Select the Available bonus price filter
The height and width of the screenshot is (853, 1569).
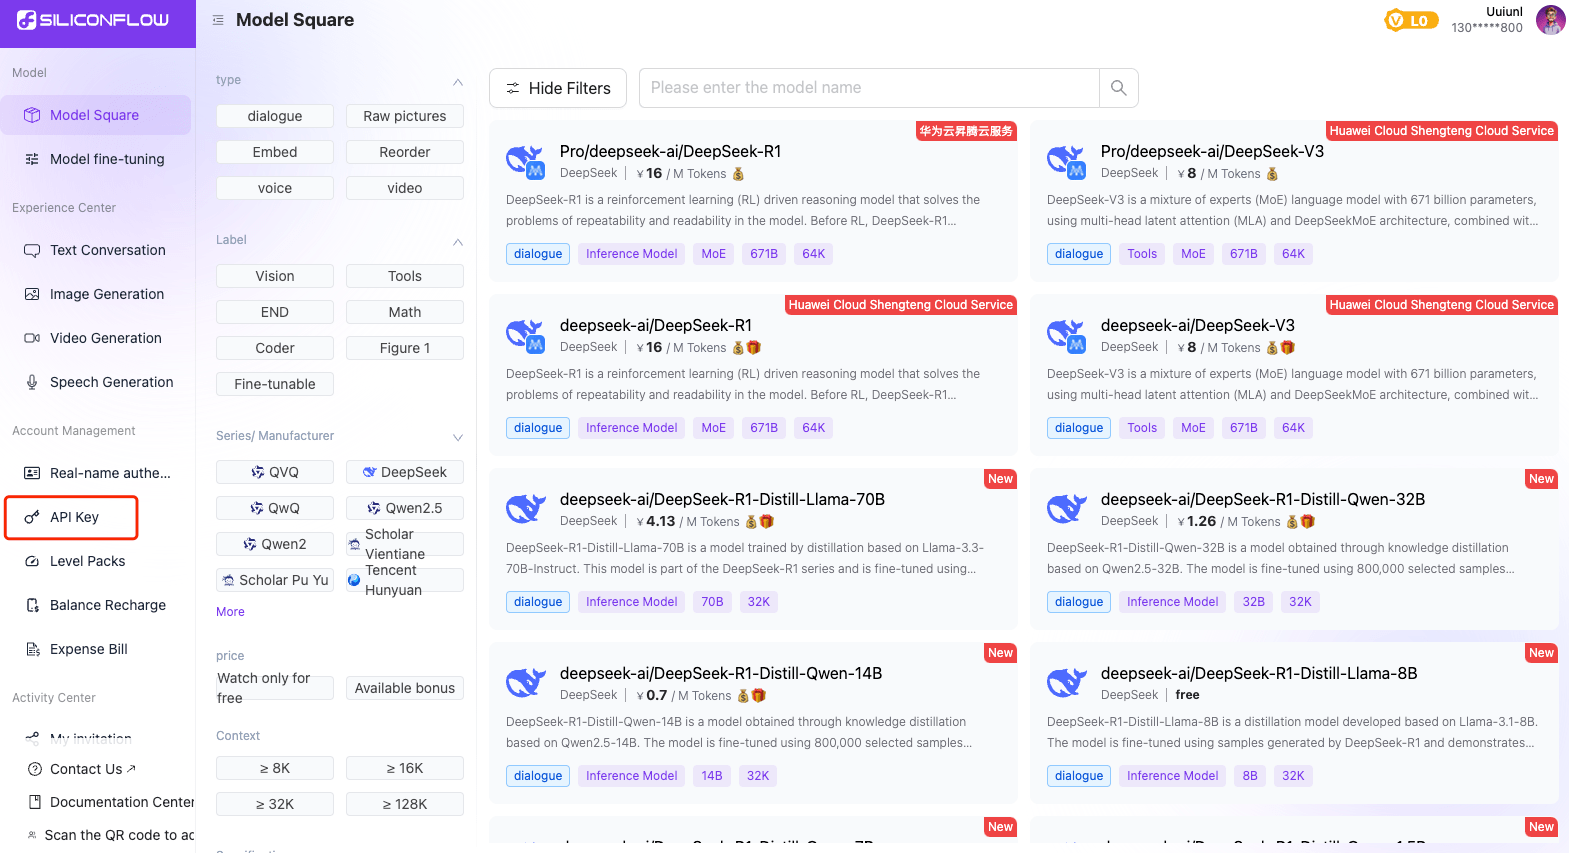[x=405, y=688]
